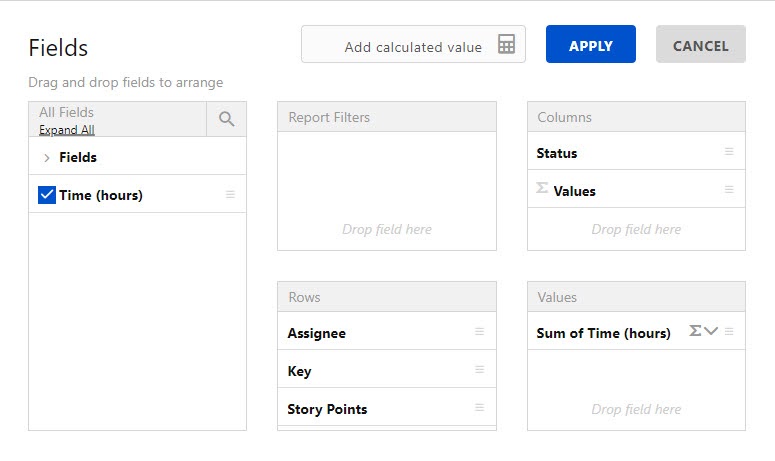The height and width of the screenshot is (461, 775).
Task: Click the Report Filters drop area
Action: pyautogui.click(x=387, y=200)
